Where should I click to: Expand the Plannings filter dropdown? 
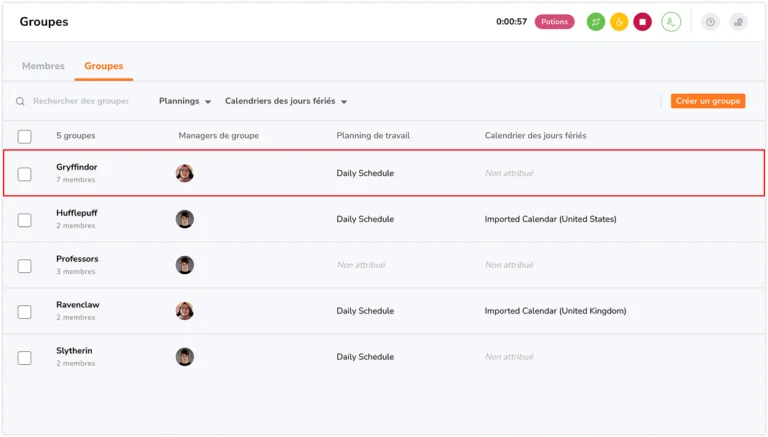pos(185,101)
